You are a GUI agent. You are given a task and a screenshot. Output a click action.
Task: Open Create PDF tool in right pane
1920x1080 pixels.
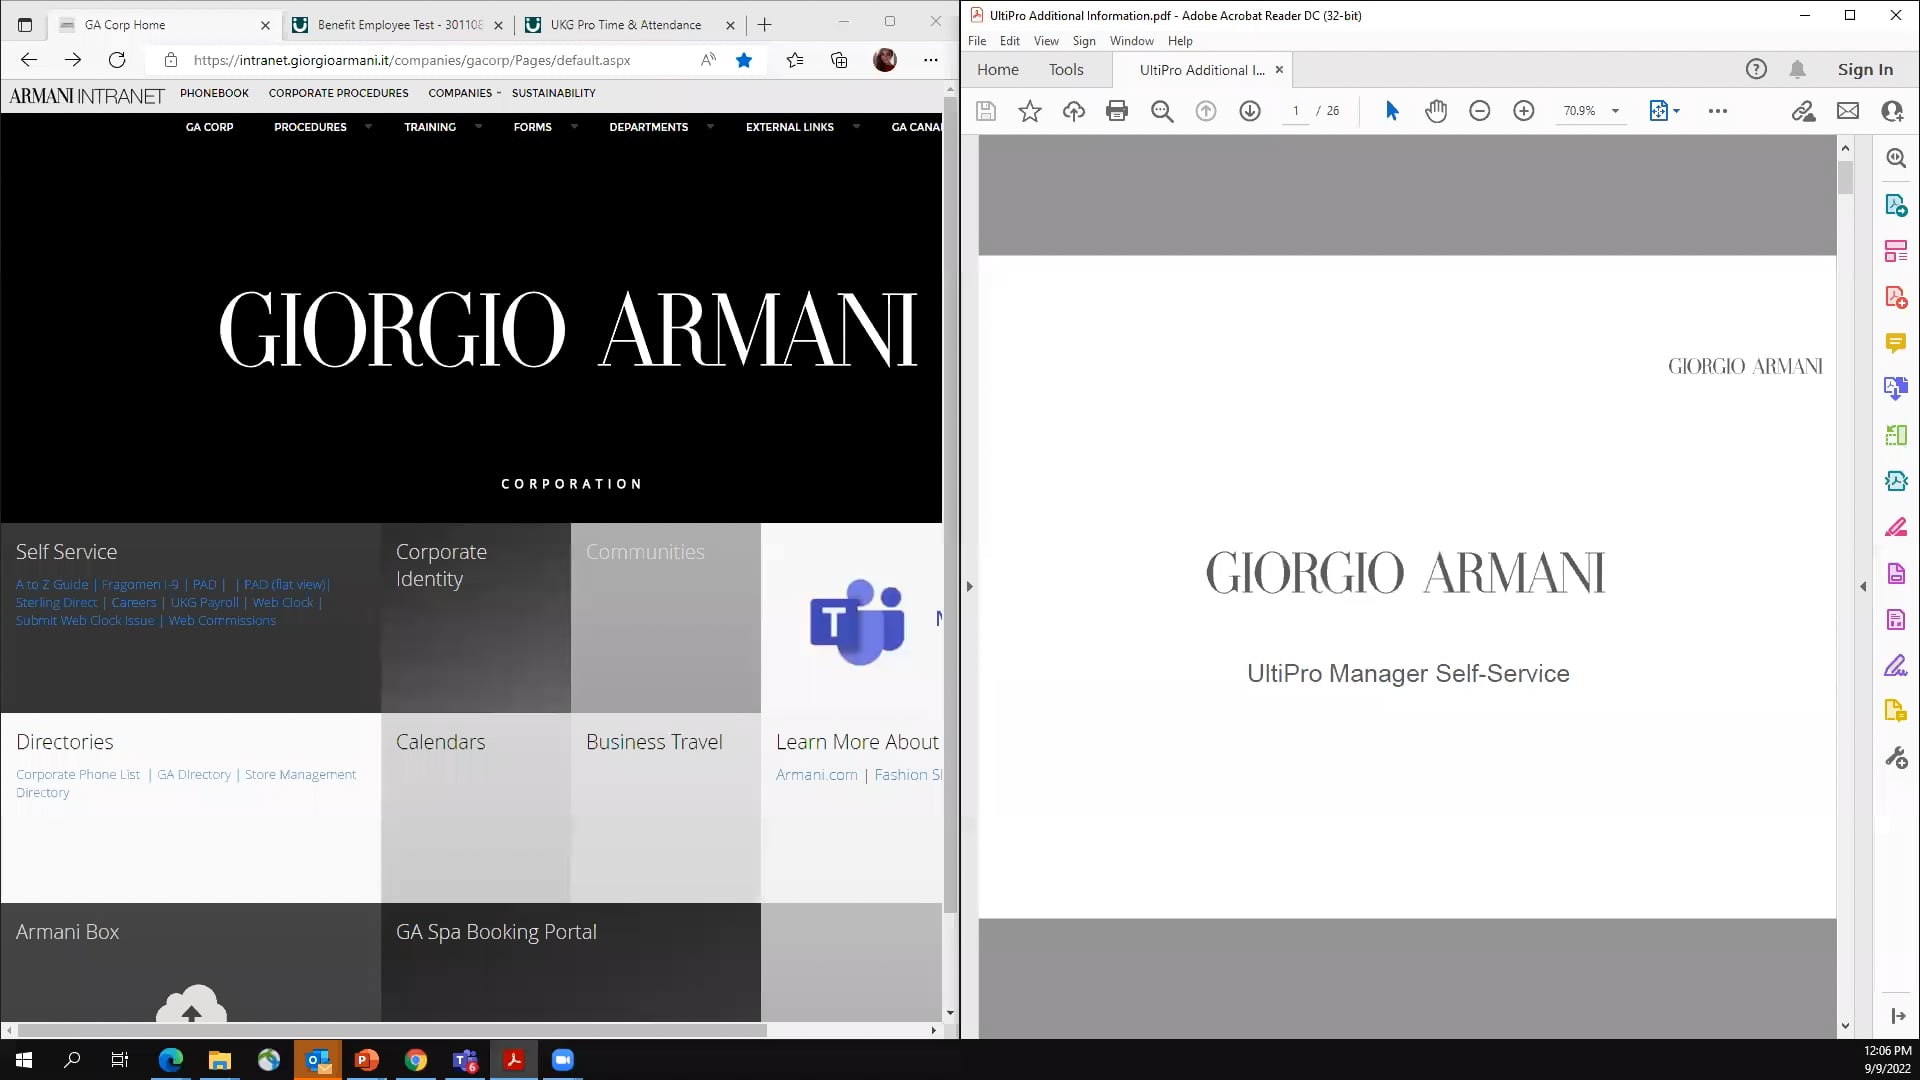click(x=1896, y=297)
